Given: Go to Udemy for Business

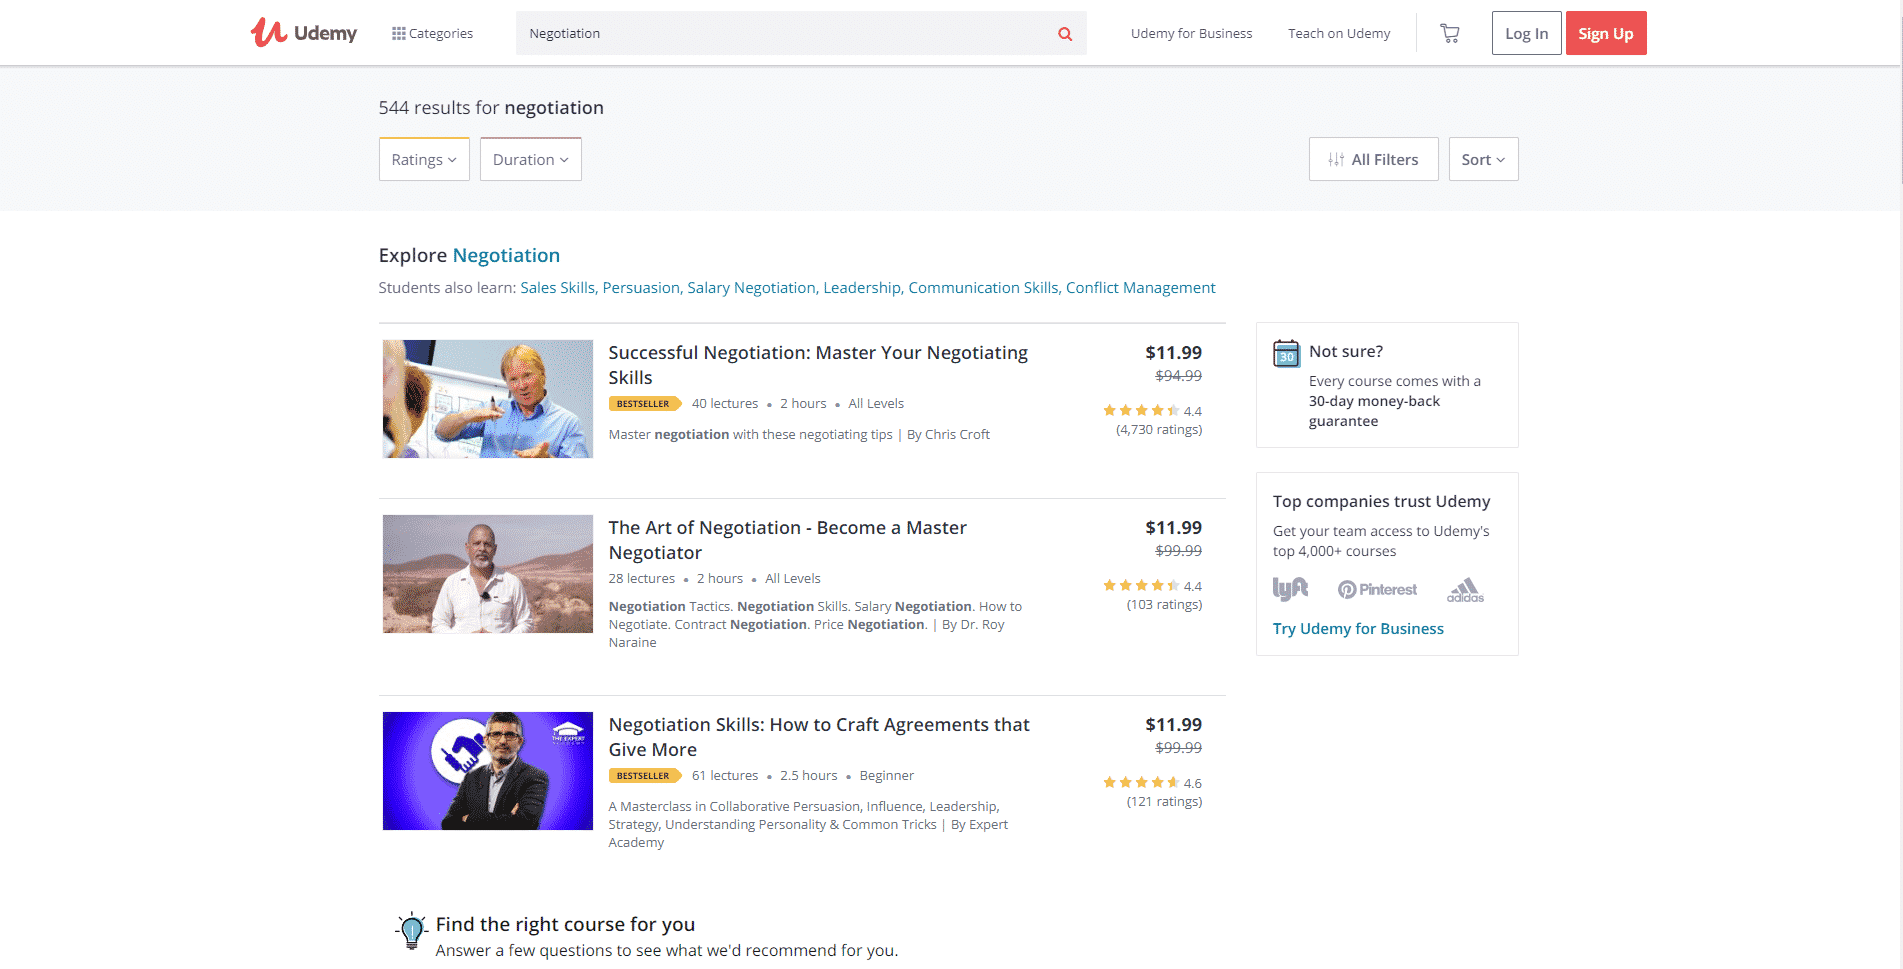Looking at the screenshot, I should pos(1191,33).
